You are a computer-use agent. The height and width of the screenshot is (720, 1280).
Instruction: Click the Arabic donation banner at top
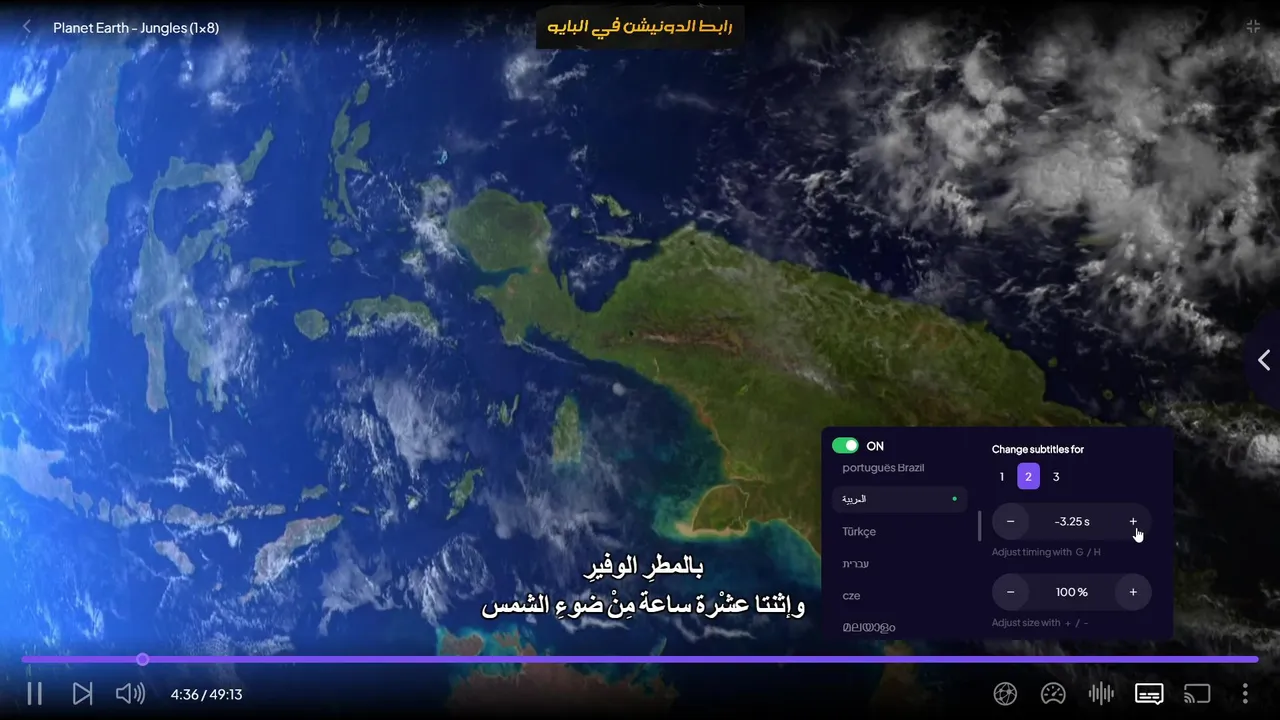[640, 27]
